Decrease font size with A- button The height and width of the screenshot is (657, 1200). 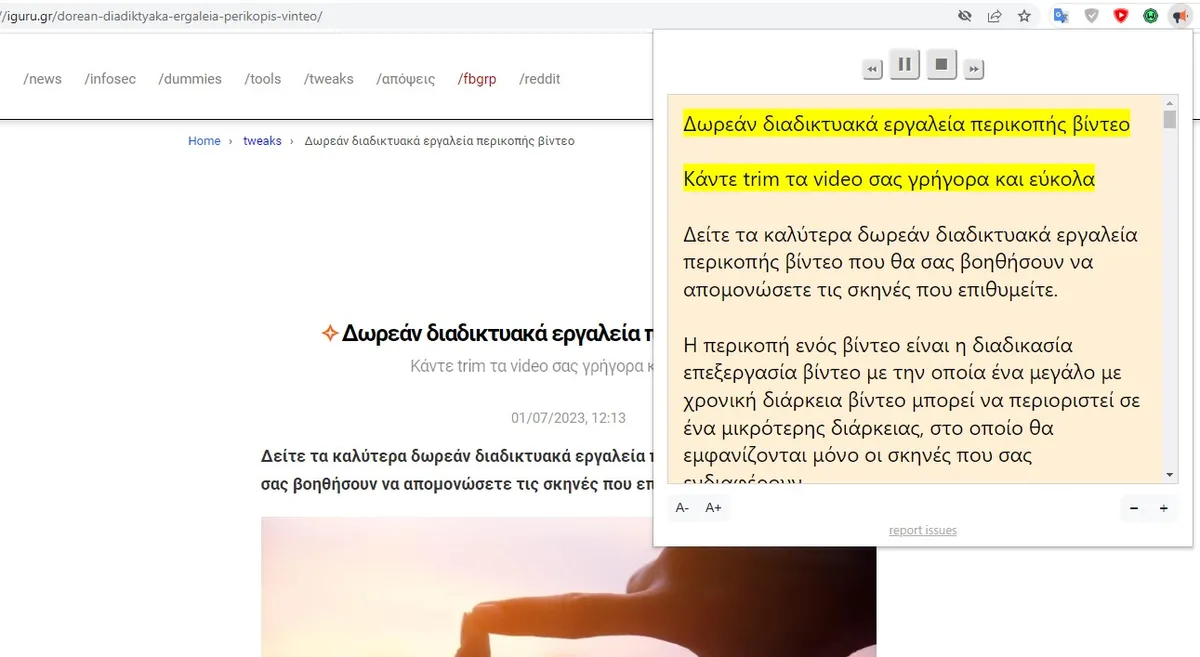[682, 508]
